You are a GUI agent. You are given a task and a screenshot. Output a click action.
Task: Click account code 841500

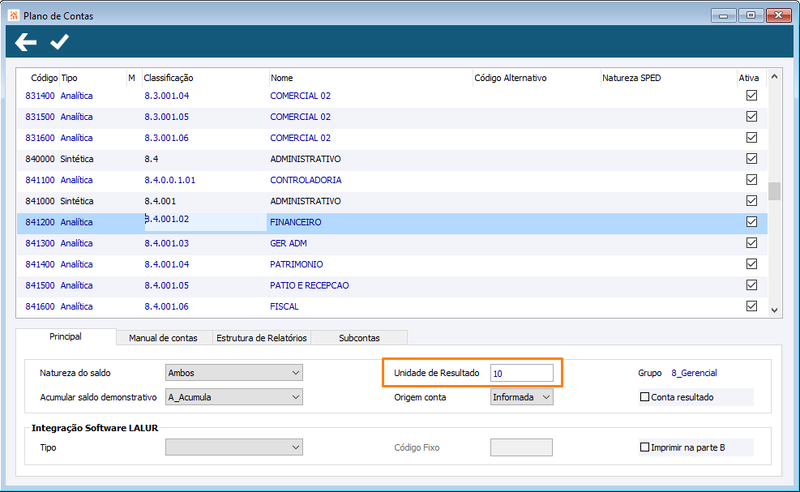tap(40, 285)
